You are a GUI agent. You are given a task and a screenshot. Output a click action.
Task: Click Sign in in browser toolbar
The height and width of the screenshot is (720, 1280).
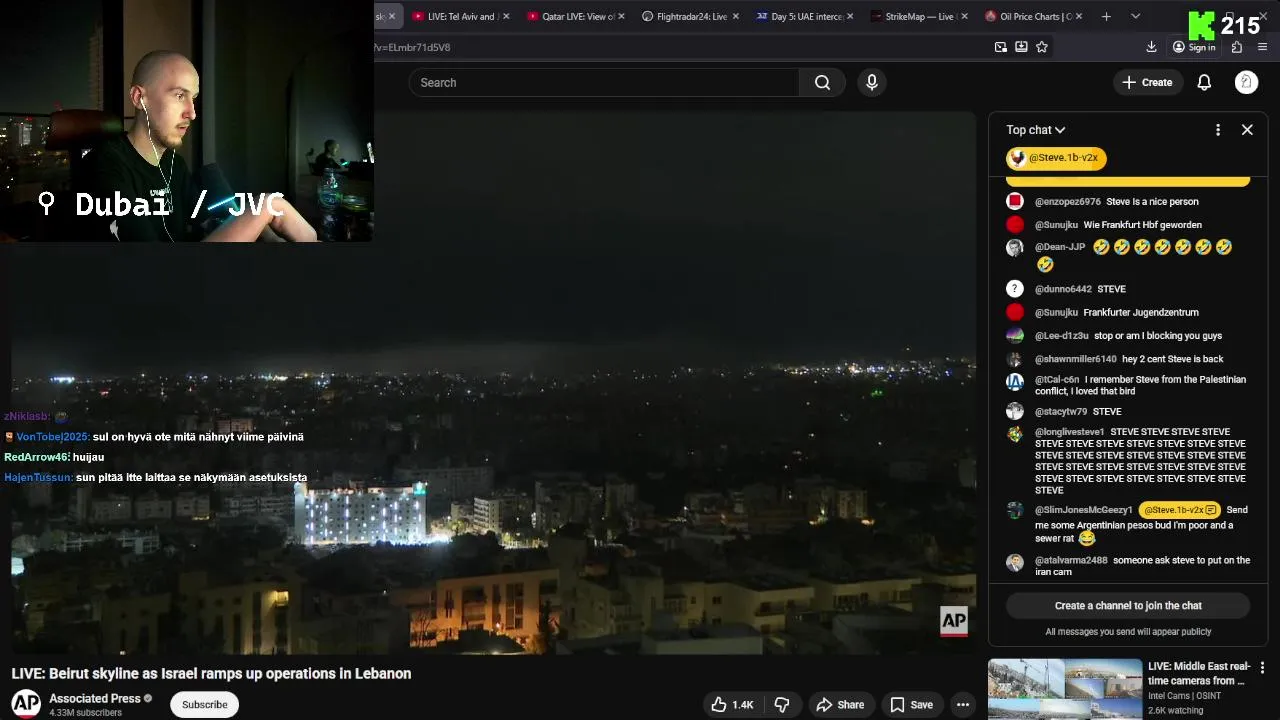[1194, 47]
